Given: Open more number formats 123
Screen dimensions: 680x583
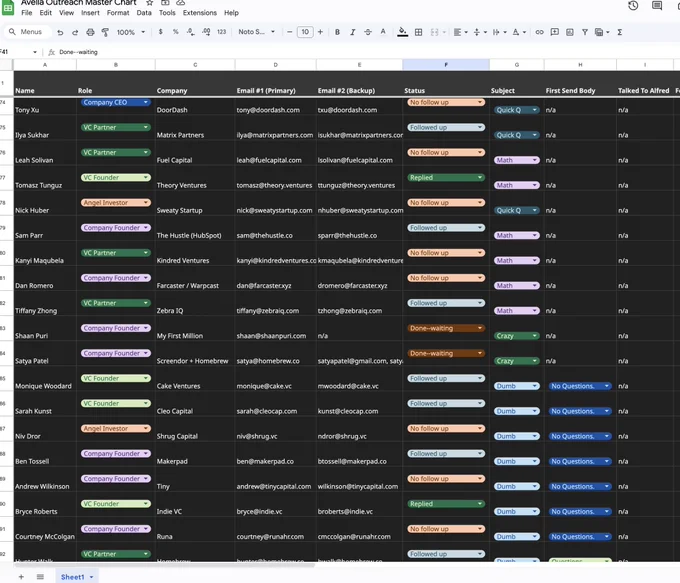Looking at the screenshot, I should click(x=222, y=32).
